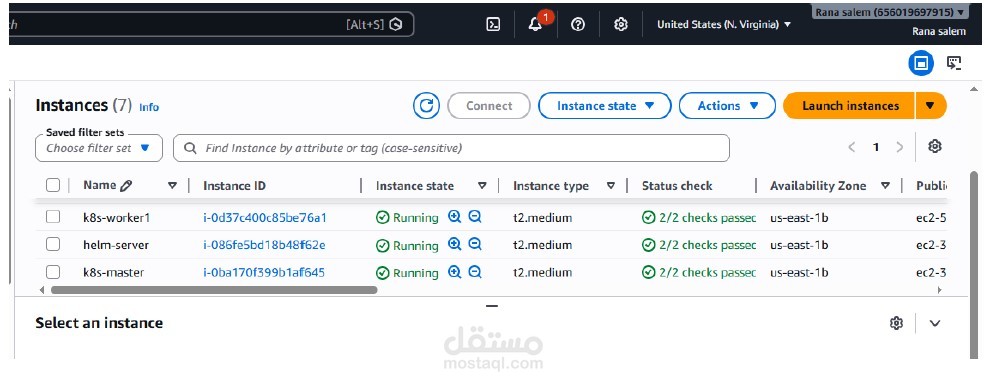Open the notifications bell
The height and width of the screenshot is (380, 988).
click(x=536, y=24)
